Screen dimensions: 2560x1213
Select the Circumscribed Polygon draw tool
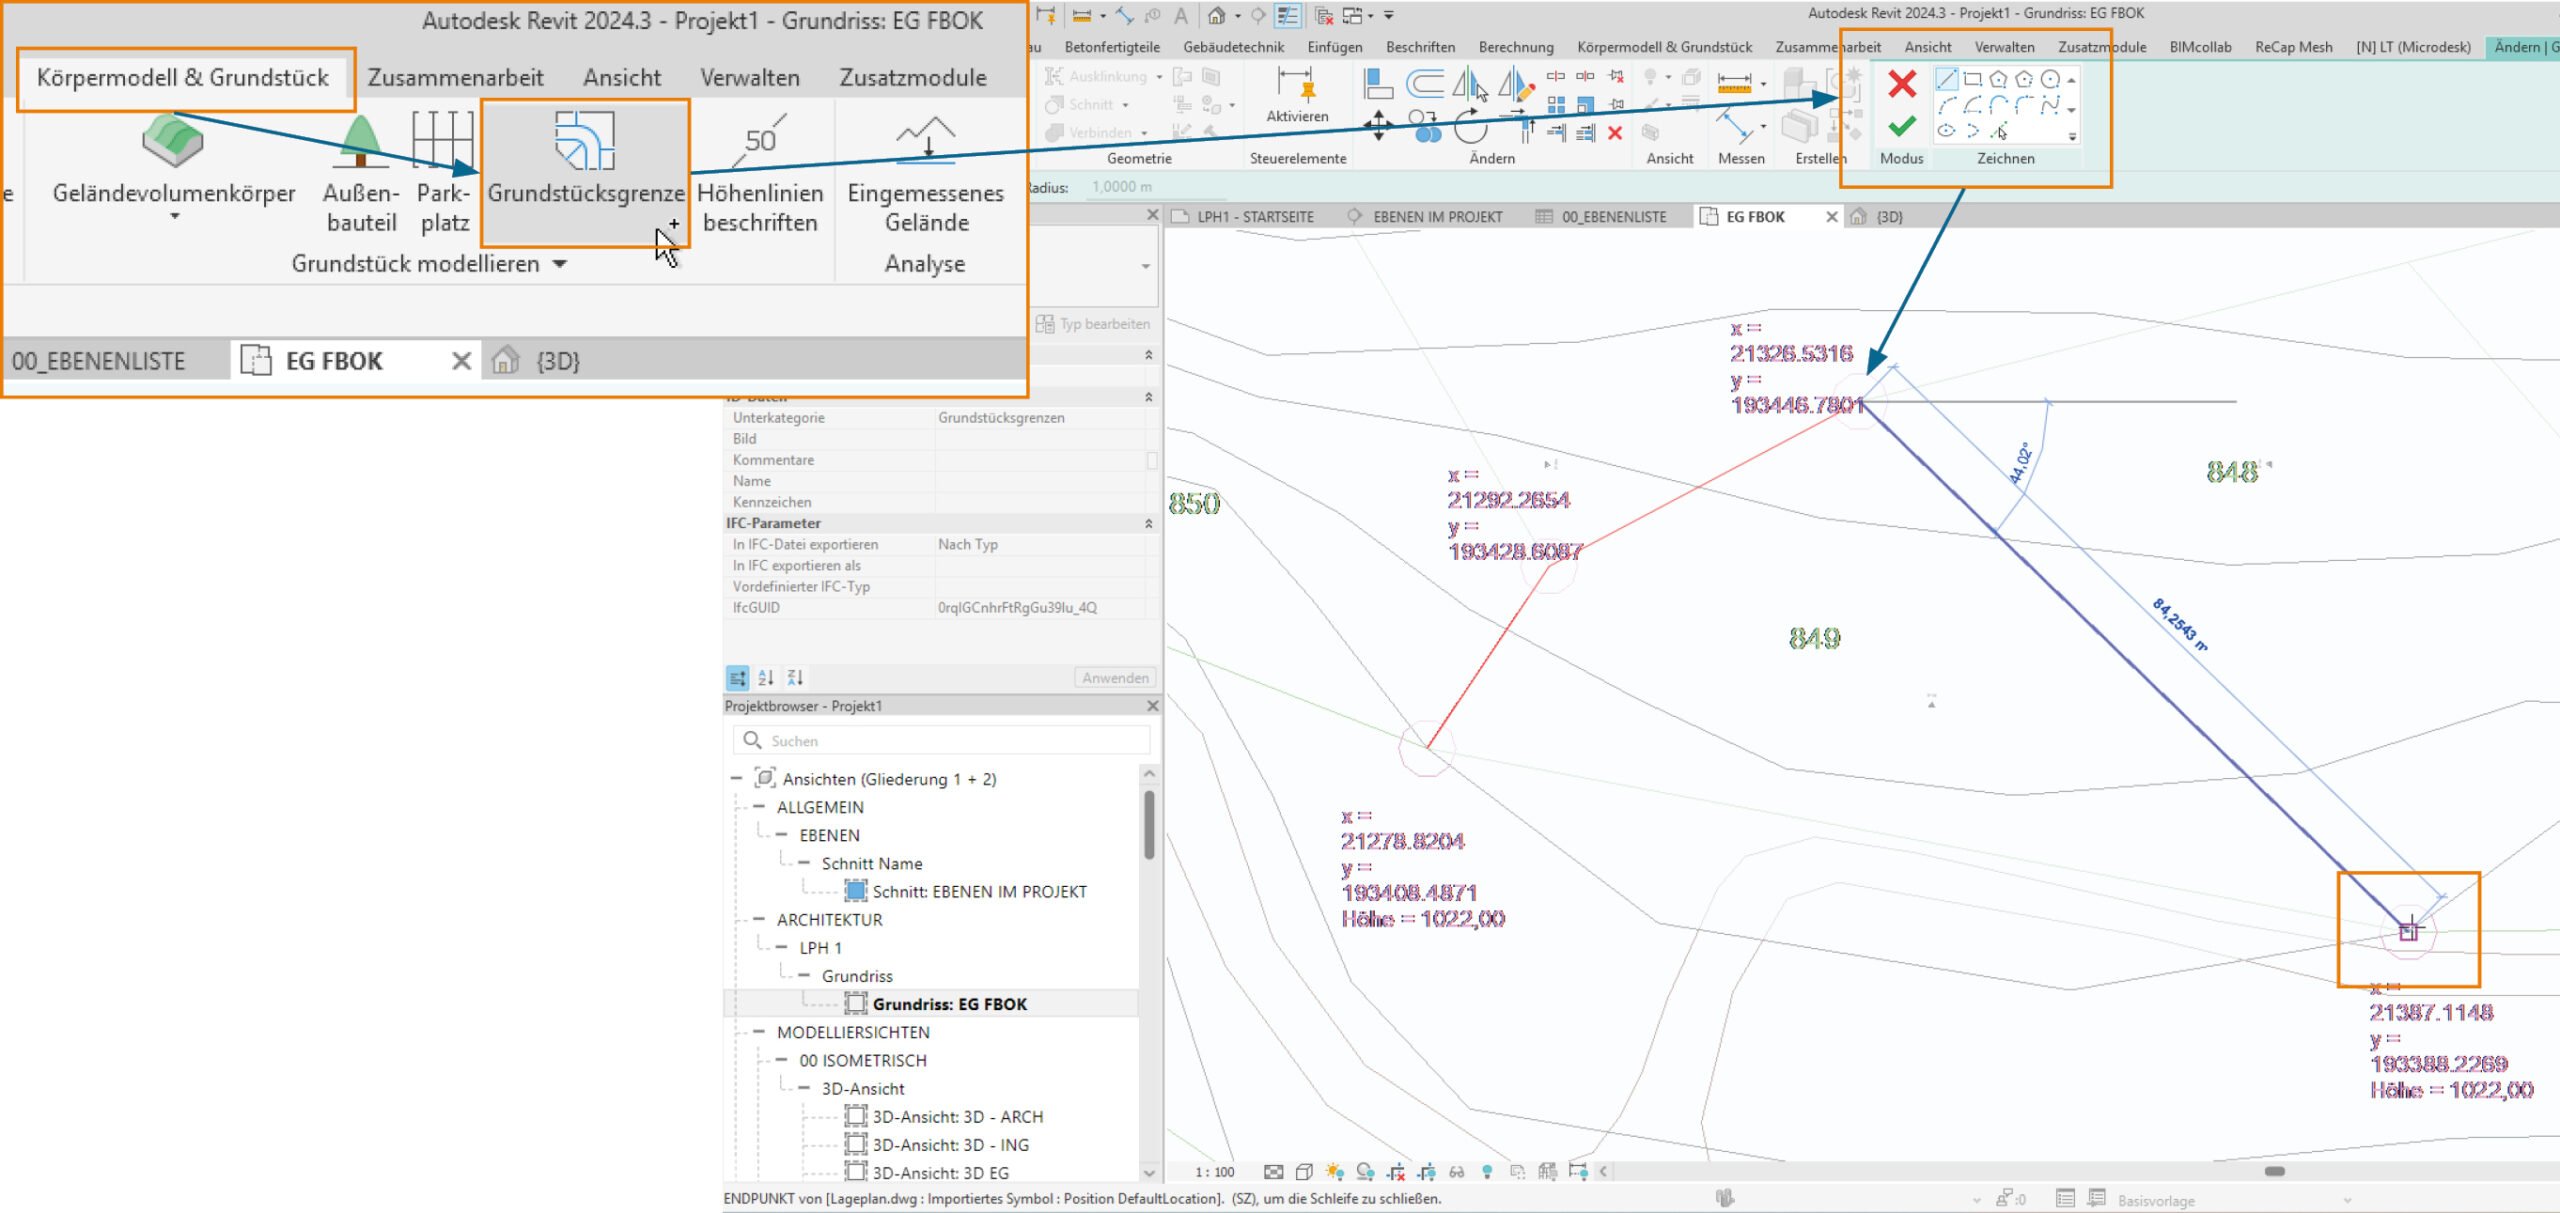2024,79
